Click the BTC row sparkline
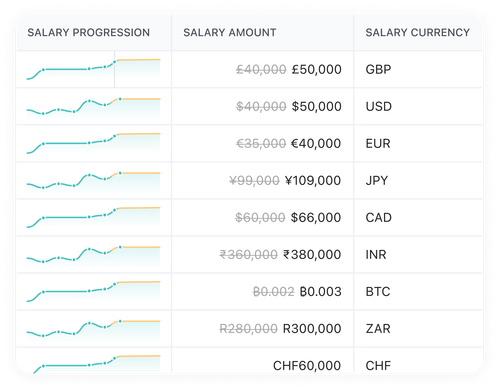The width and height of the screenshot is (499, 391). click(94, 291)
